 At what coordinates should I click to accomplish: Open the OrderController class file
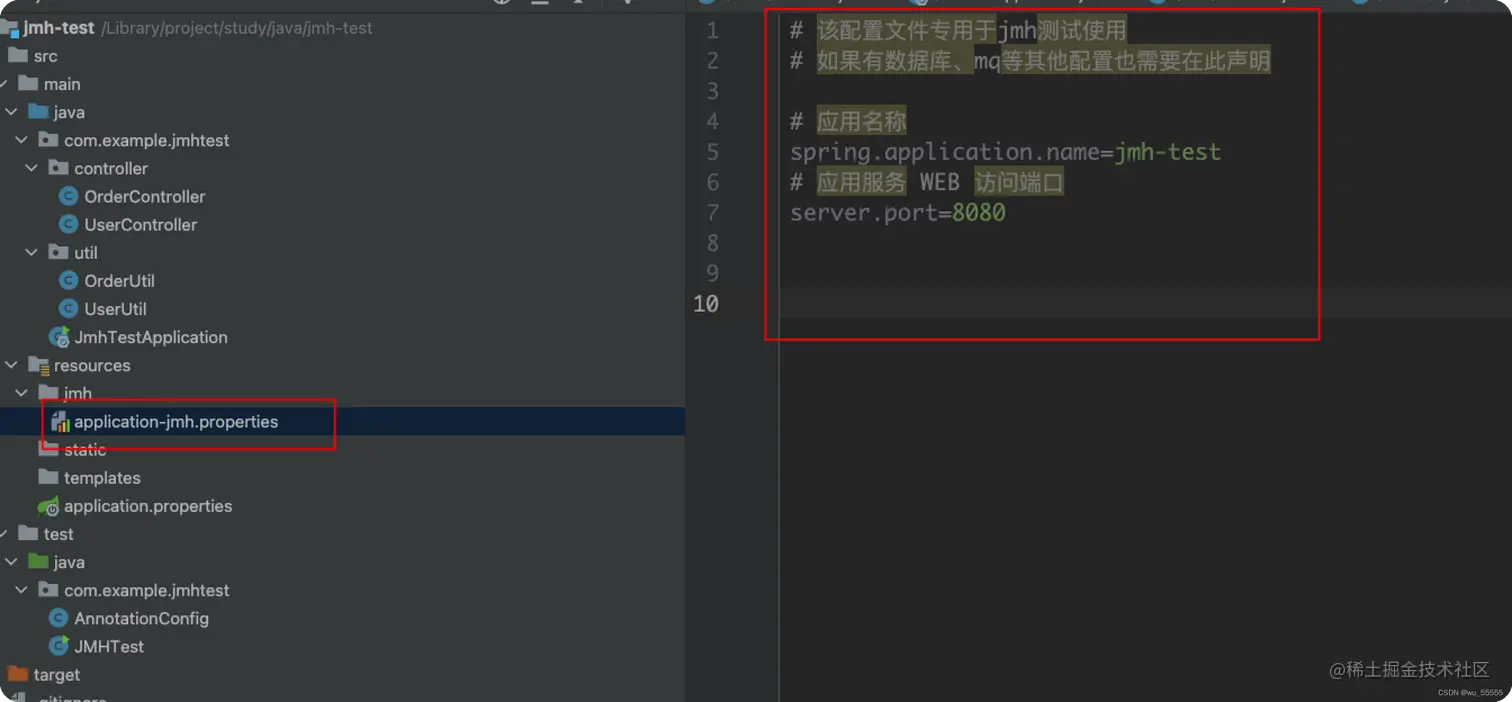(x=144, y=197)
